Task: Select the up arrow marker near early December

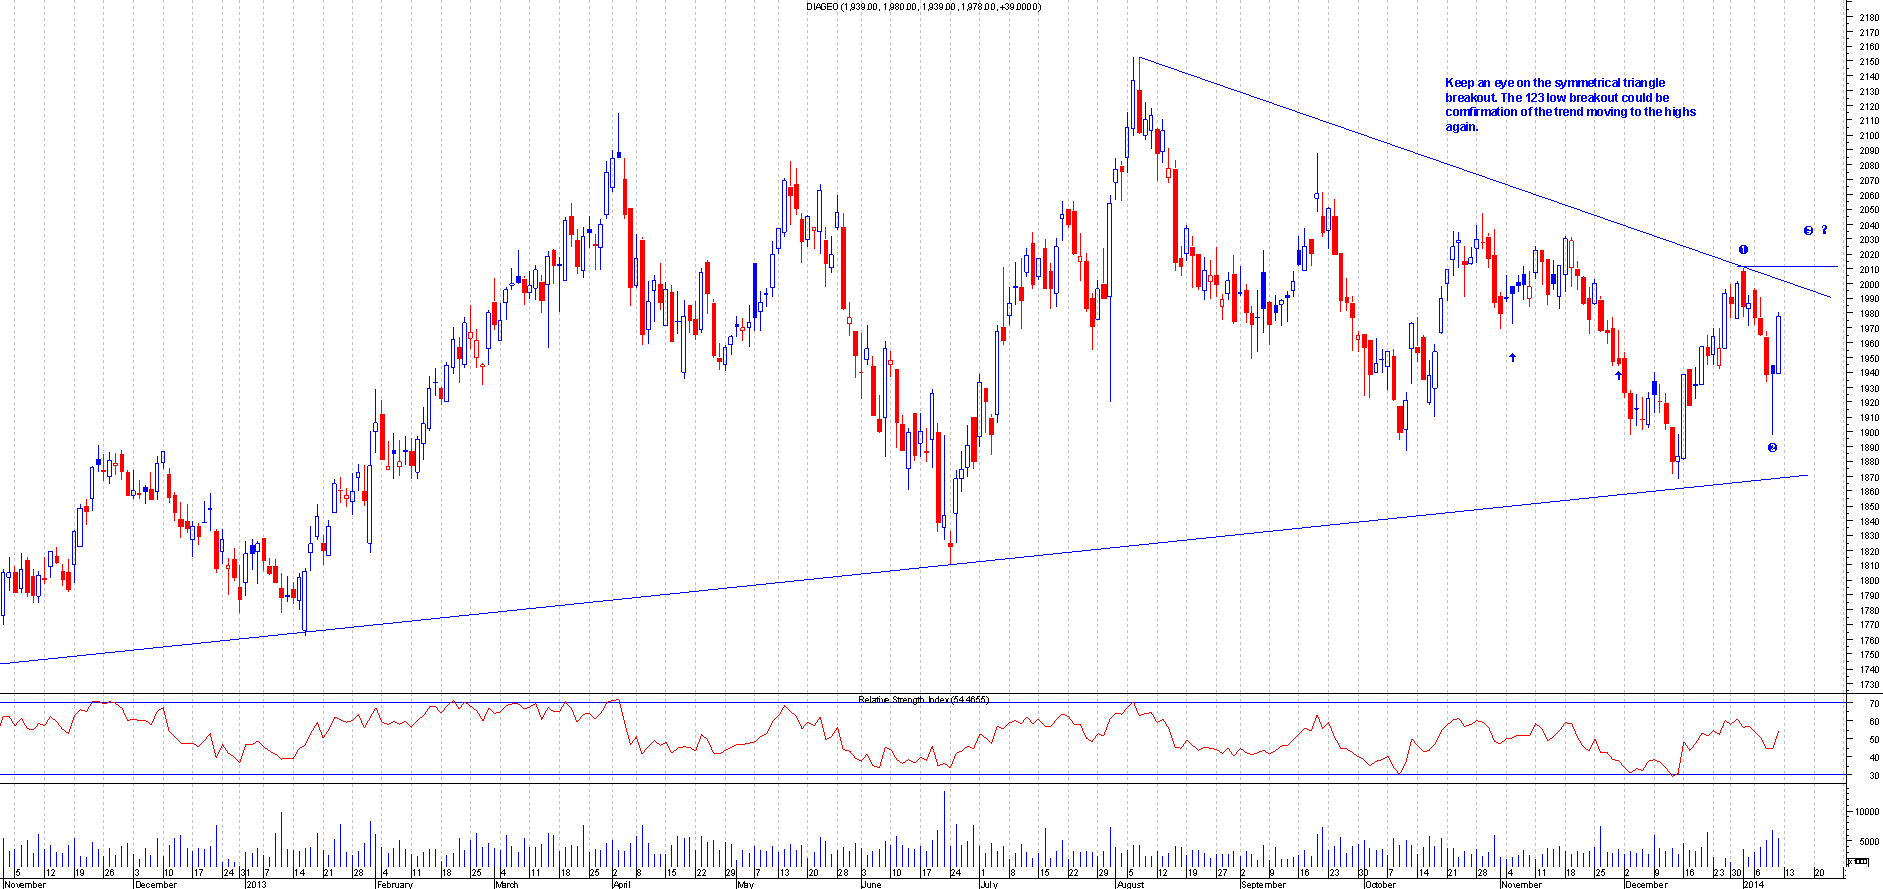Action: [x=1618, y=375]
